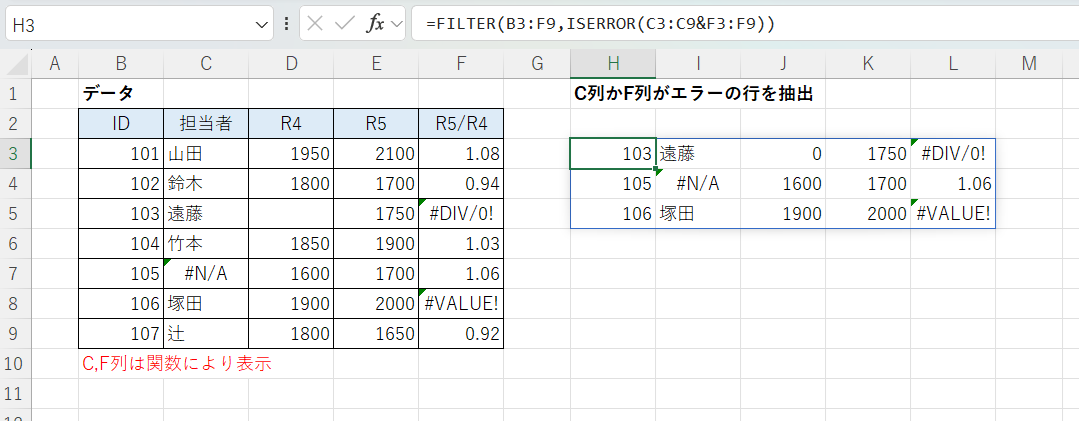The height and width of the screenshot is (421, 1079).
Task: Expand the Name Box dropdown arrow
Action: (261, 25)
